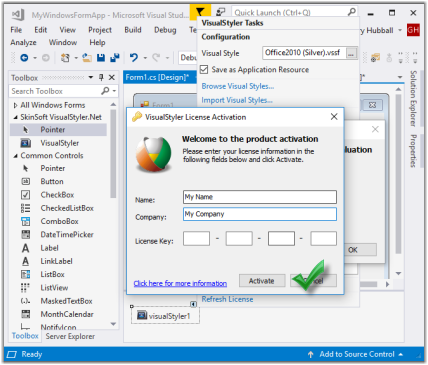Open the New Project dropdown arrow
Image resolution: width=428 pixels, height=365 pixels.
point(76,58)
